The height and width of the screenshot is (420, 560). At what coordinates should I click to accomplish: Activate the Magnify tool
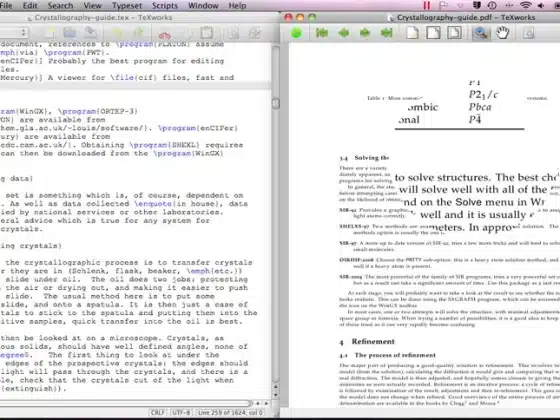(x=481, y=33)
